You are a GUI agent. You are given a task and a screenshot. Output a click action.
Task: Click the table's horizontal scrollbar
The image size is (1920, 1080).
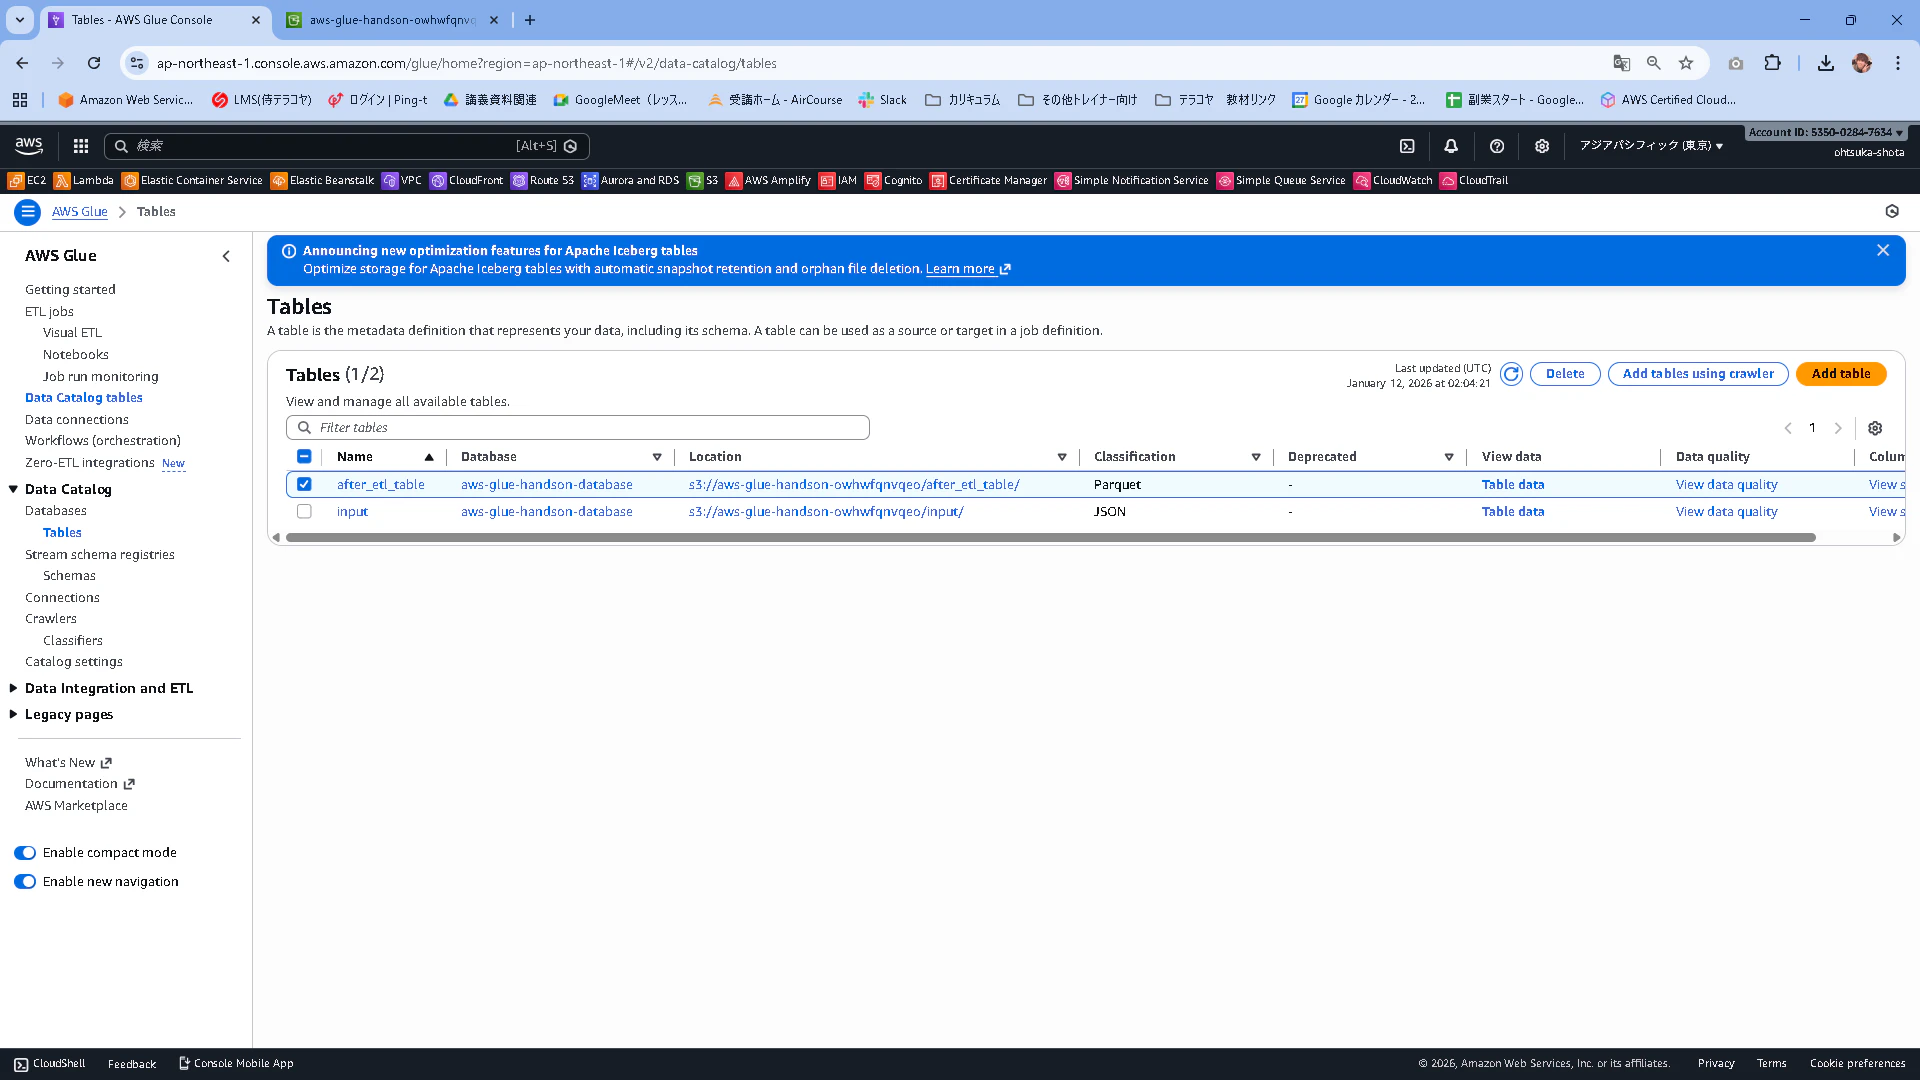click(1050, 538)
